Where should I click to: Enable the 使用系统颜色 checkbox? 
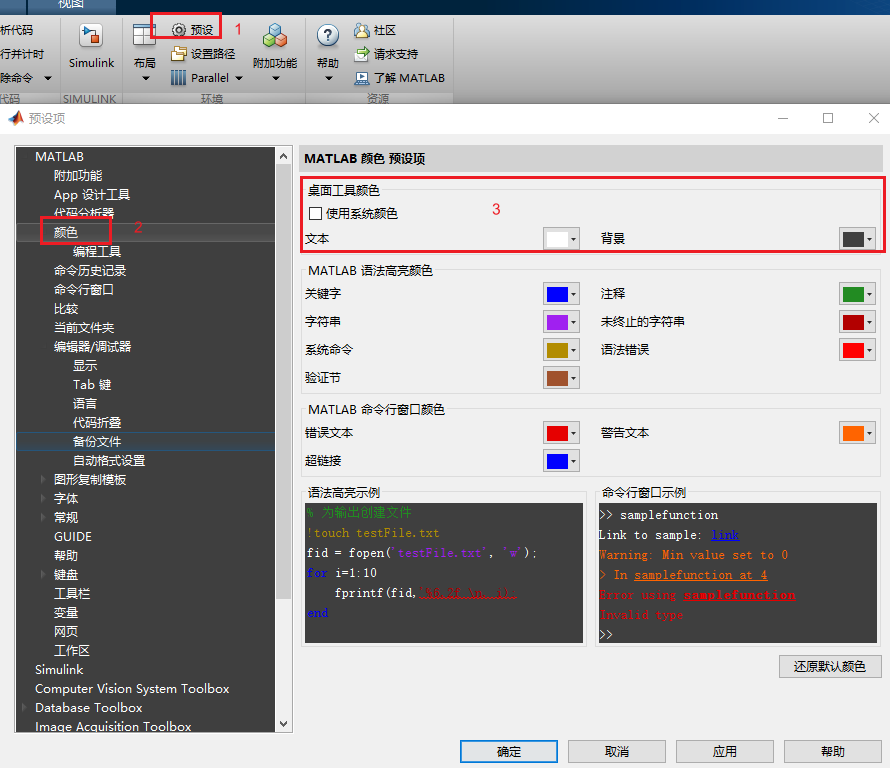315,213
